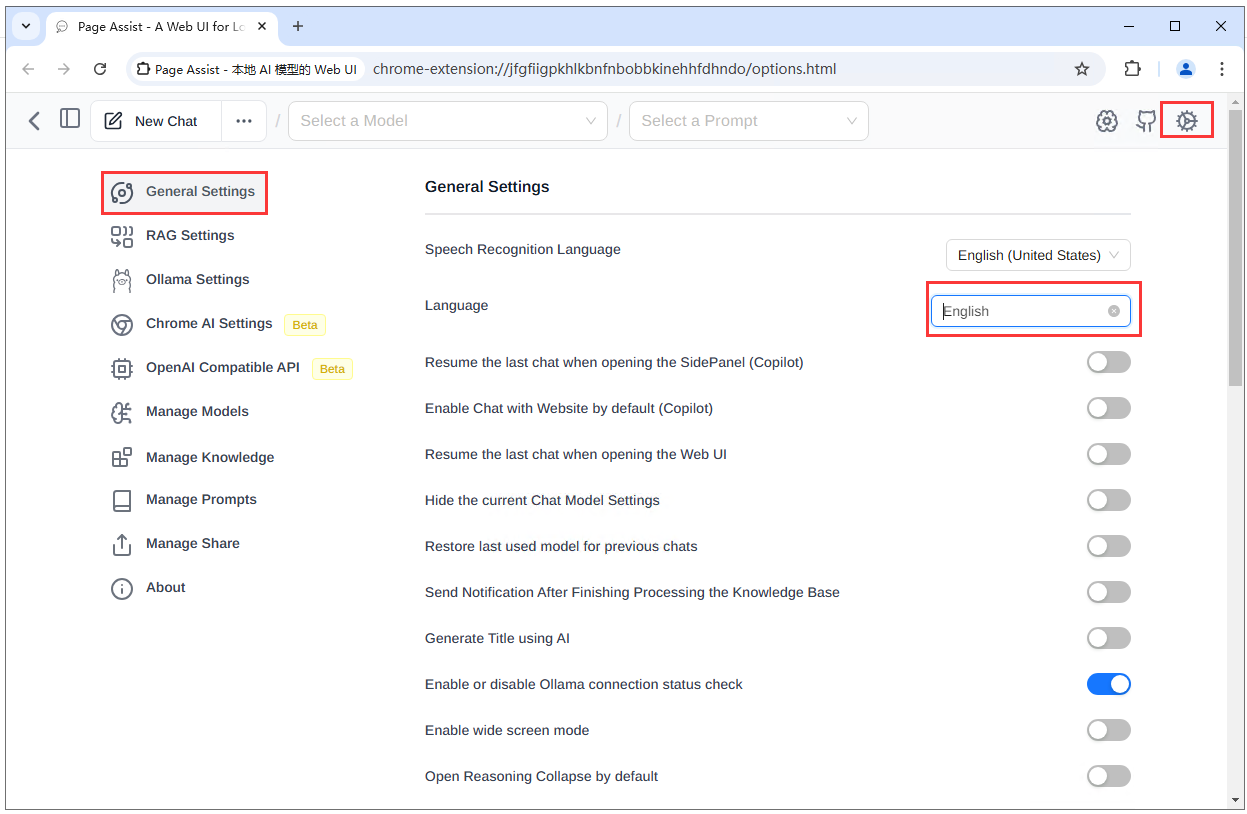This screenshot has width=1247, height=814.
Task: Click the browser back arrow
Action: [28, 69]
